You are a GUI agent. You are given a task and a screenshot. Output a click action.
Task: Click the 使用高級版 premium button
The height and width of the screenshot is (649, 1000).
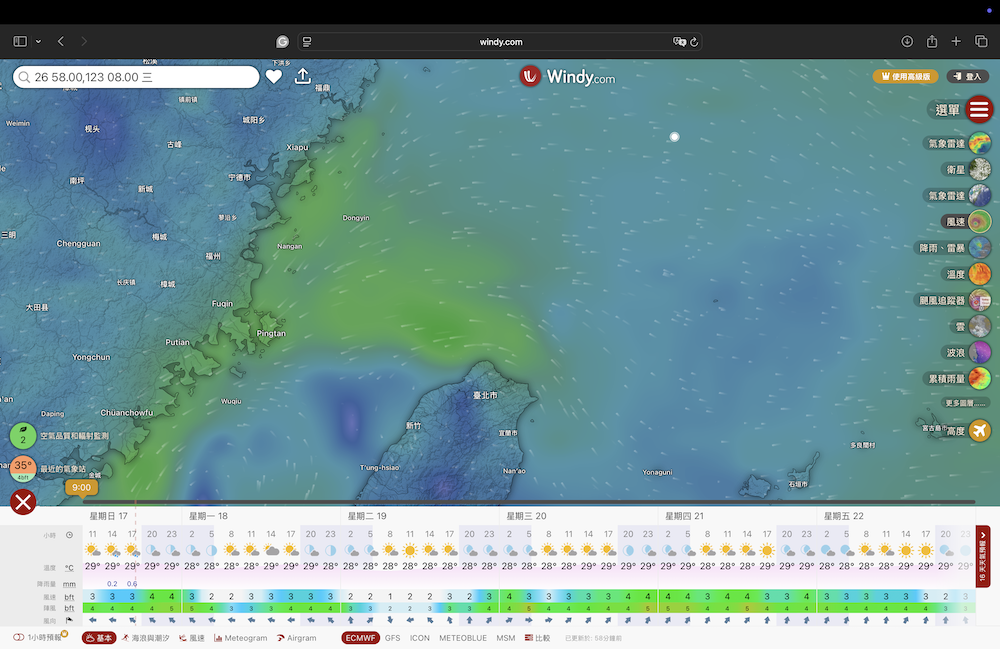[905, 76]
